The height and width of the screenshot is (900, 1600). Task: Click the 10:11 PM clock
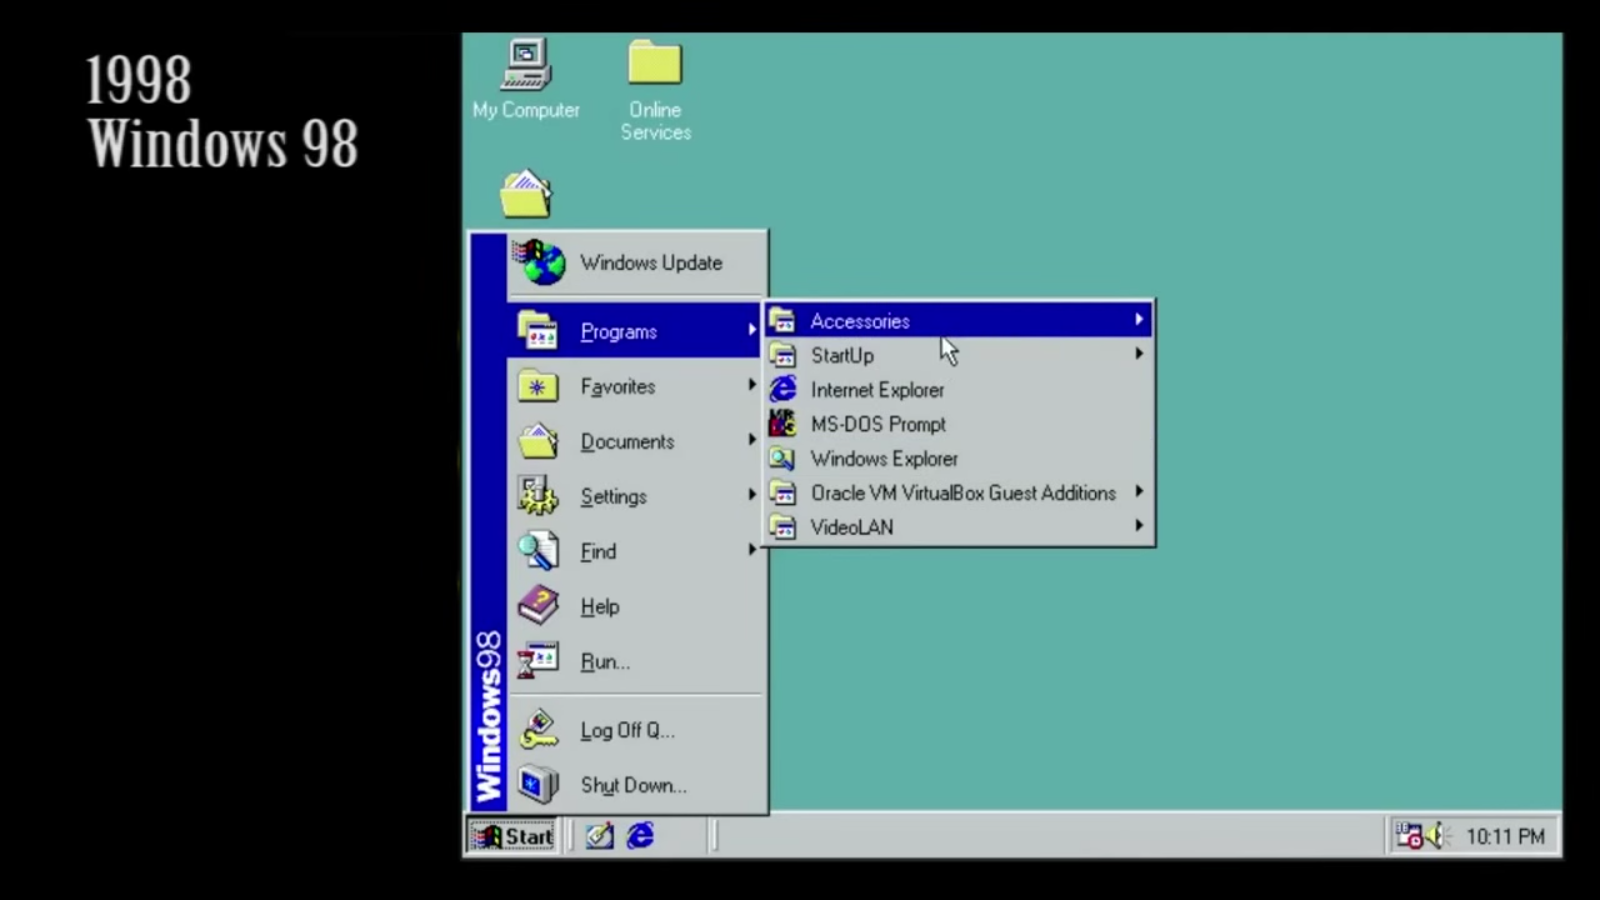click(x=1505, y=836)
